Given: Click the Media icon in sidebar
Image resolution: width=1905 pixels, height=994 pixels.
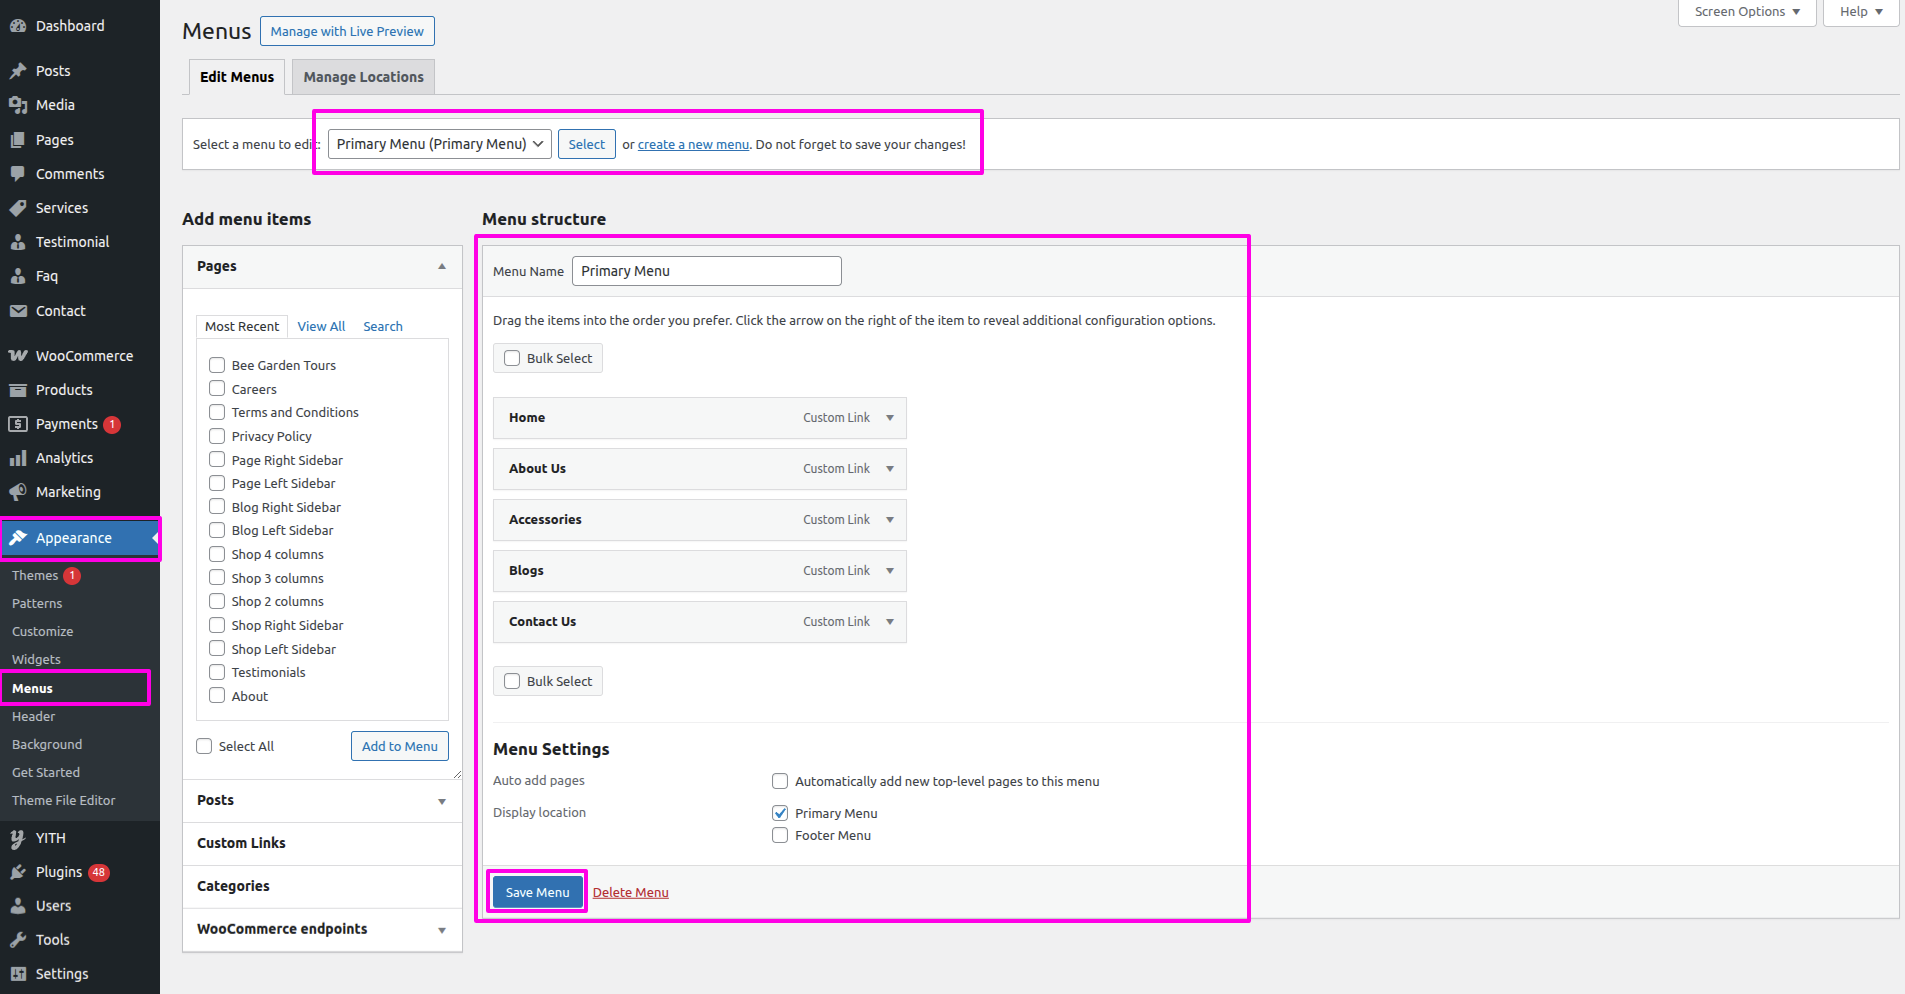Looking at the screenshot, I should (x=18, y=105).
